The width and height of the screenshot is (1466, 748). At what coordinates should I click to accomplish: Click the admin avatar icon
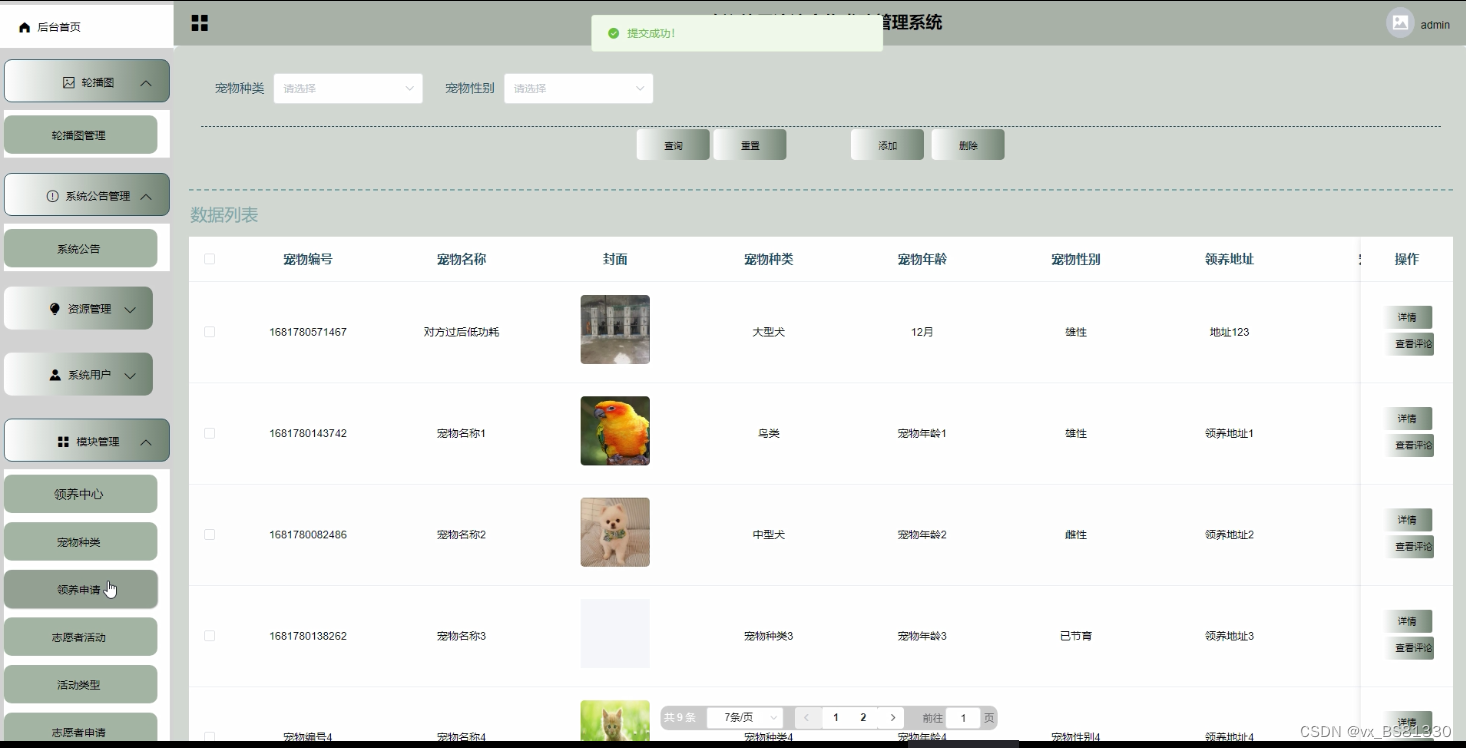pos(1400,23)
